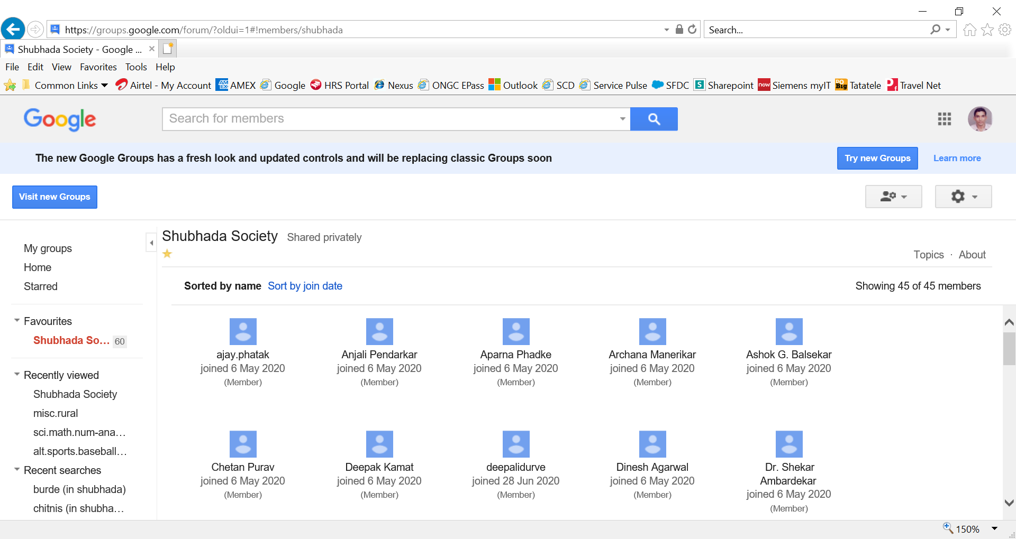Click the avatar of ajay.phatak

point(243,331)
